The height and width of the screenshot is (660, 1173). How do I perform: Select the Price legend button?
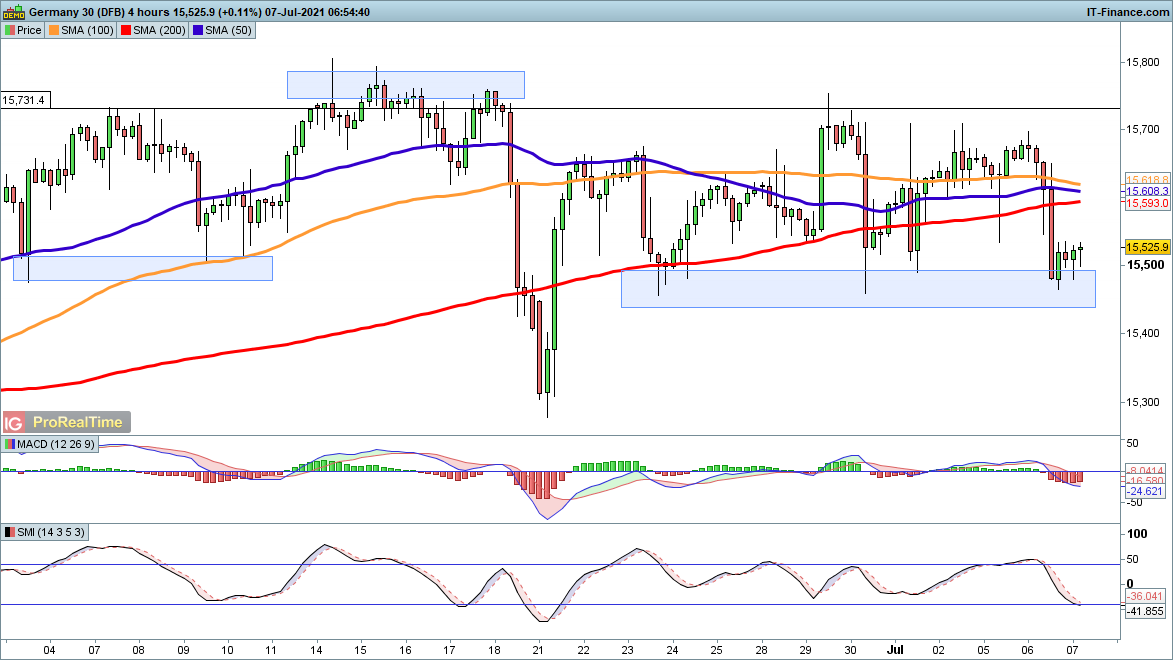coord(23,30)
